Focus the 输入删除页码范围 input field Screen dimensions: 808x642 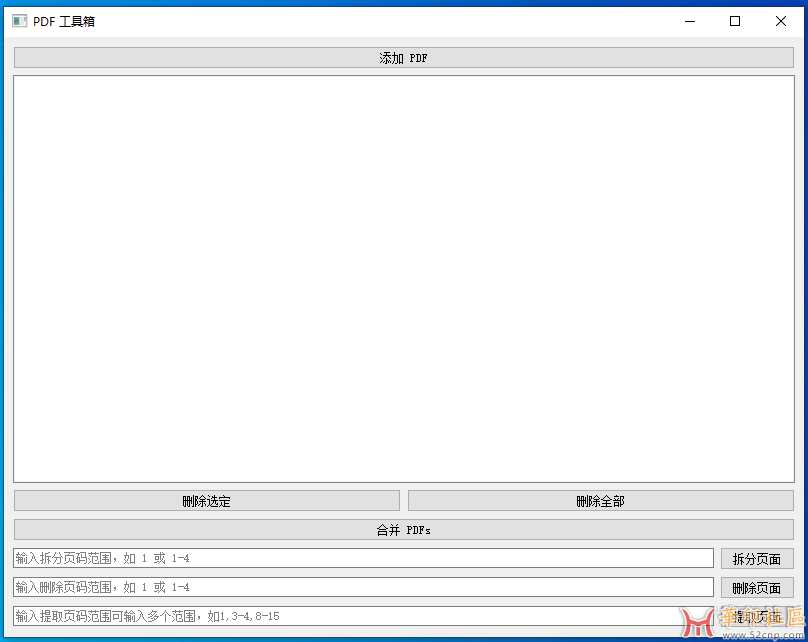pyautogui.click(x=363, y=587)
